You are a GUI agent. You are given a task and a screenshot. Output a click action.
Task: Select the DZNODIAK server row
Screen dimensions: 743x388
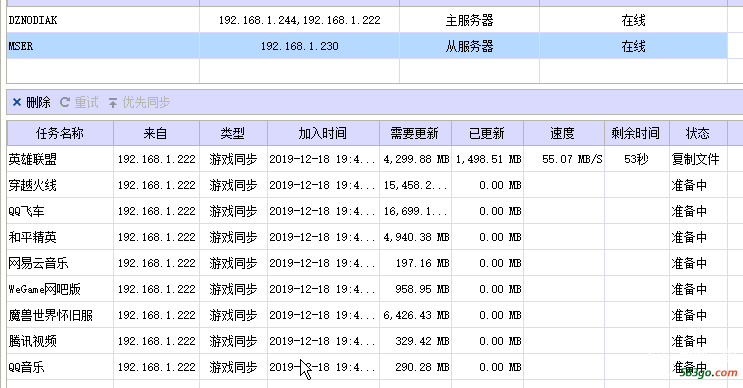click(367, 20)
